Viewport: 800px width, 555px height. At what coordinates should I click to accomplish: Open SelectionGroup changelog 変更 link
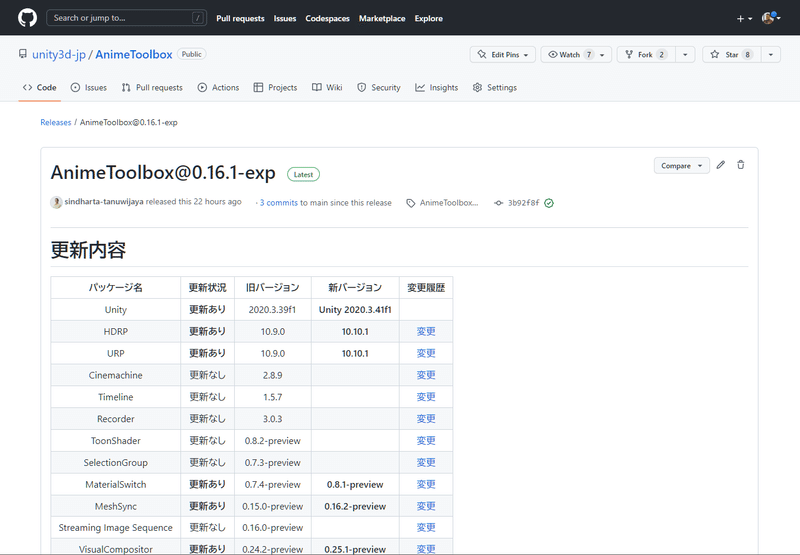(x=426, y=463)
